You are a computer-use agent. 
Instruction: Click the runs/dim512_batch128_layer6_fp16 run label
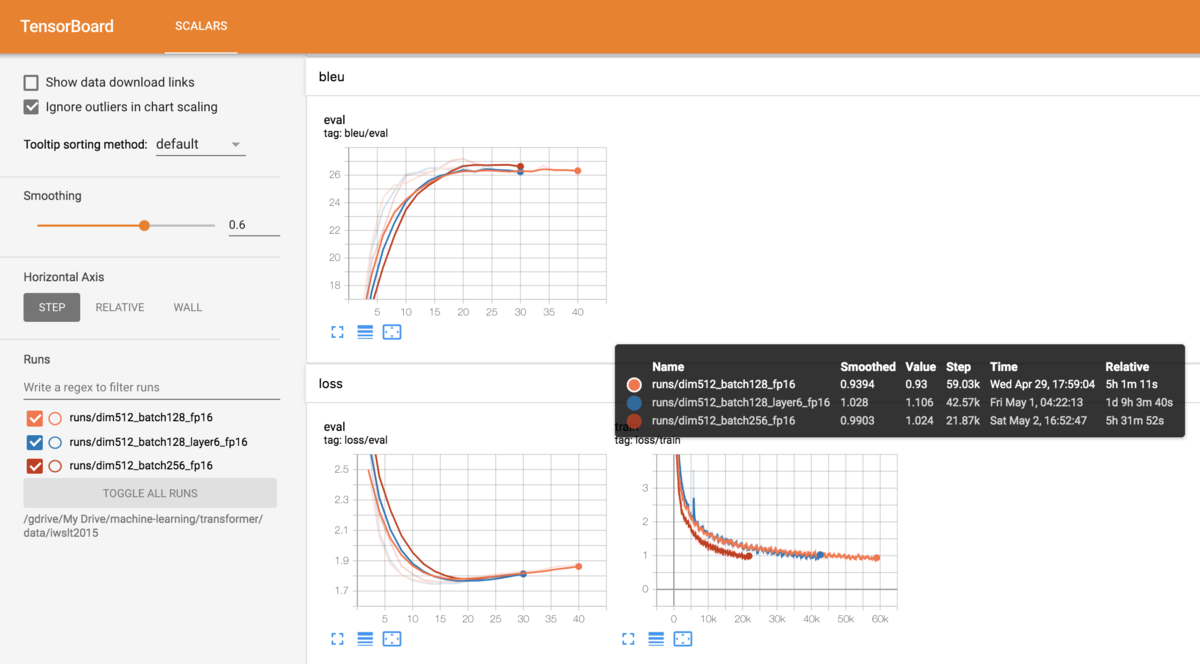(158, 442)
